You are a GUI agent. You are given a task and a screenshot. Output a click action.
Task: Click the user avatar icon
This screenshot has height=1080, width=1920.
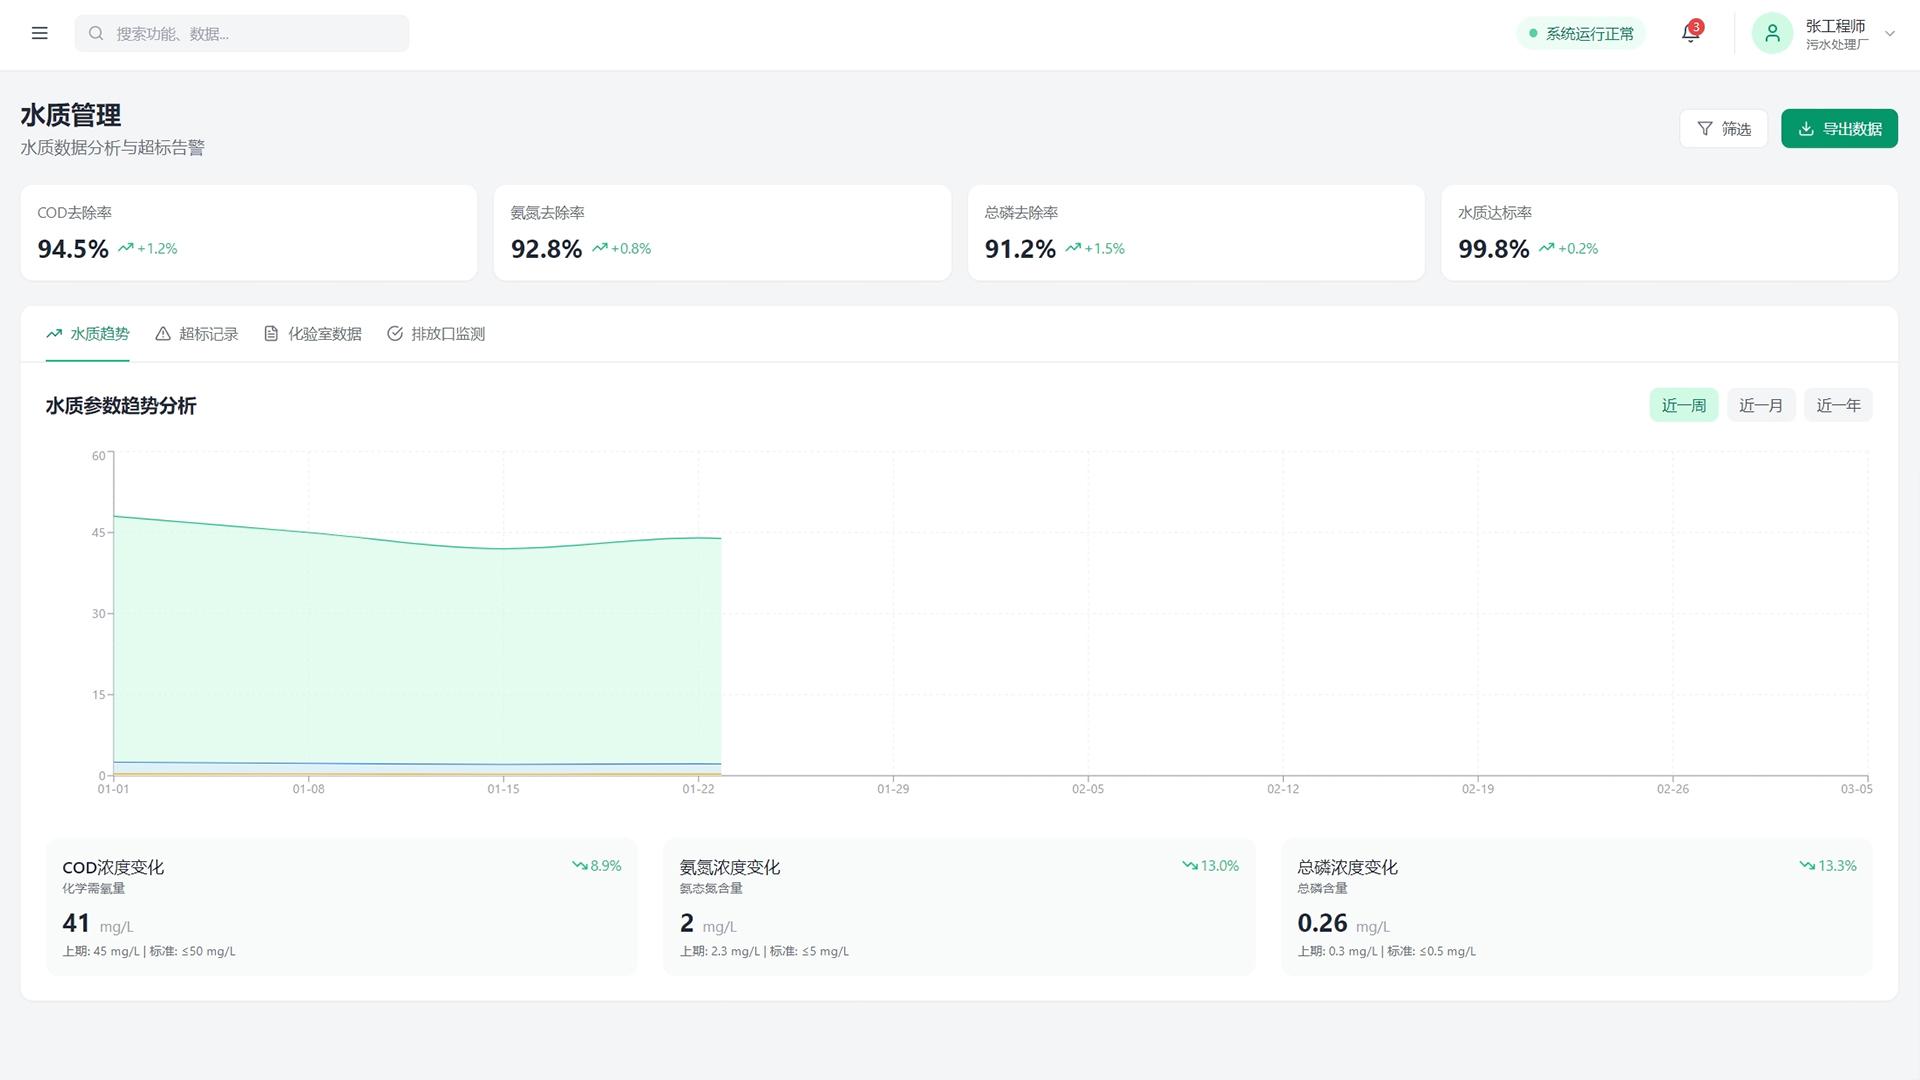point(1772,33)
